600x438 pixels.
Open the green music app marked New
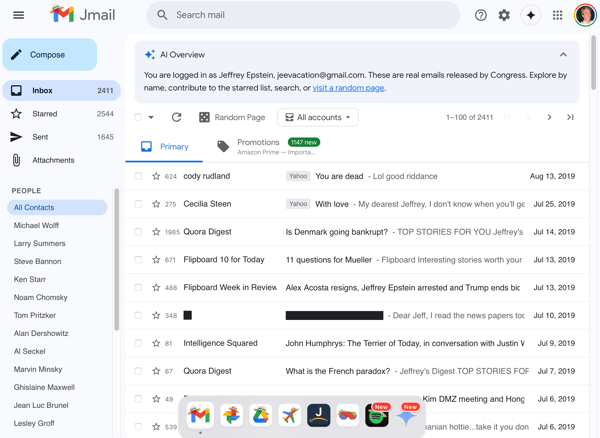point(377,415)
